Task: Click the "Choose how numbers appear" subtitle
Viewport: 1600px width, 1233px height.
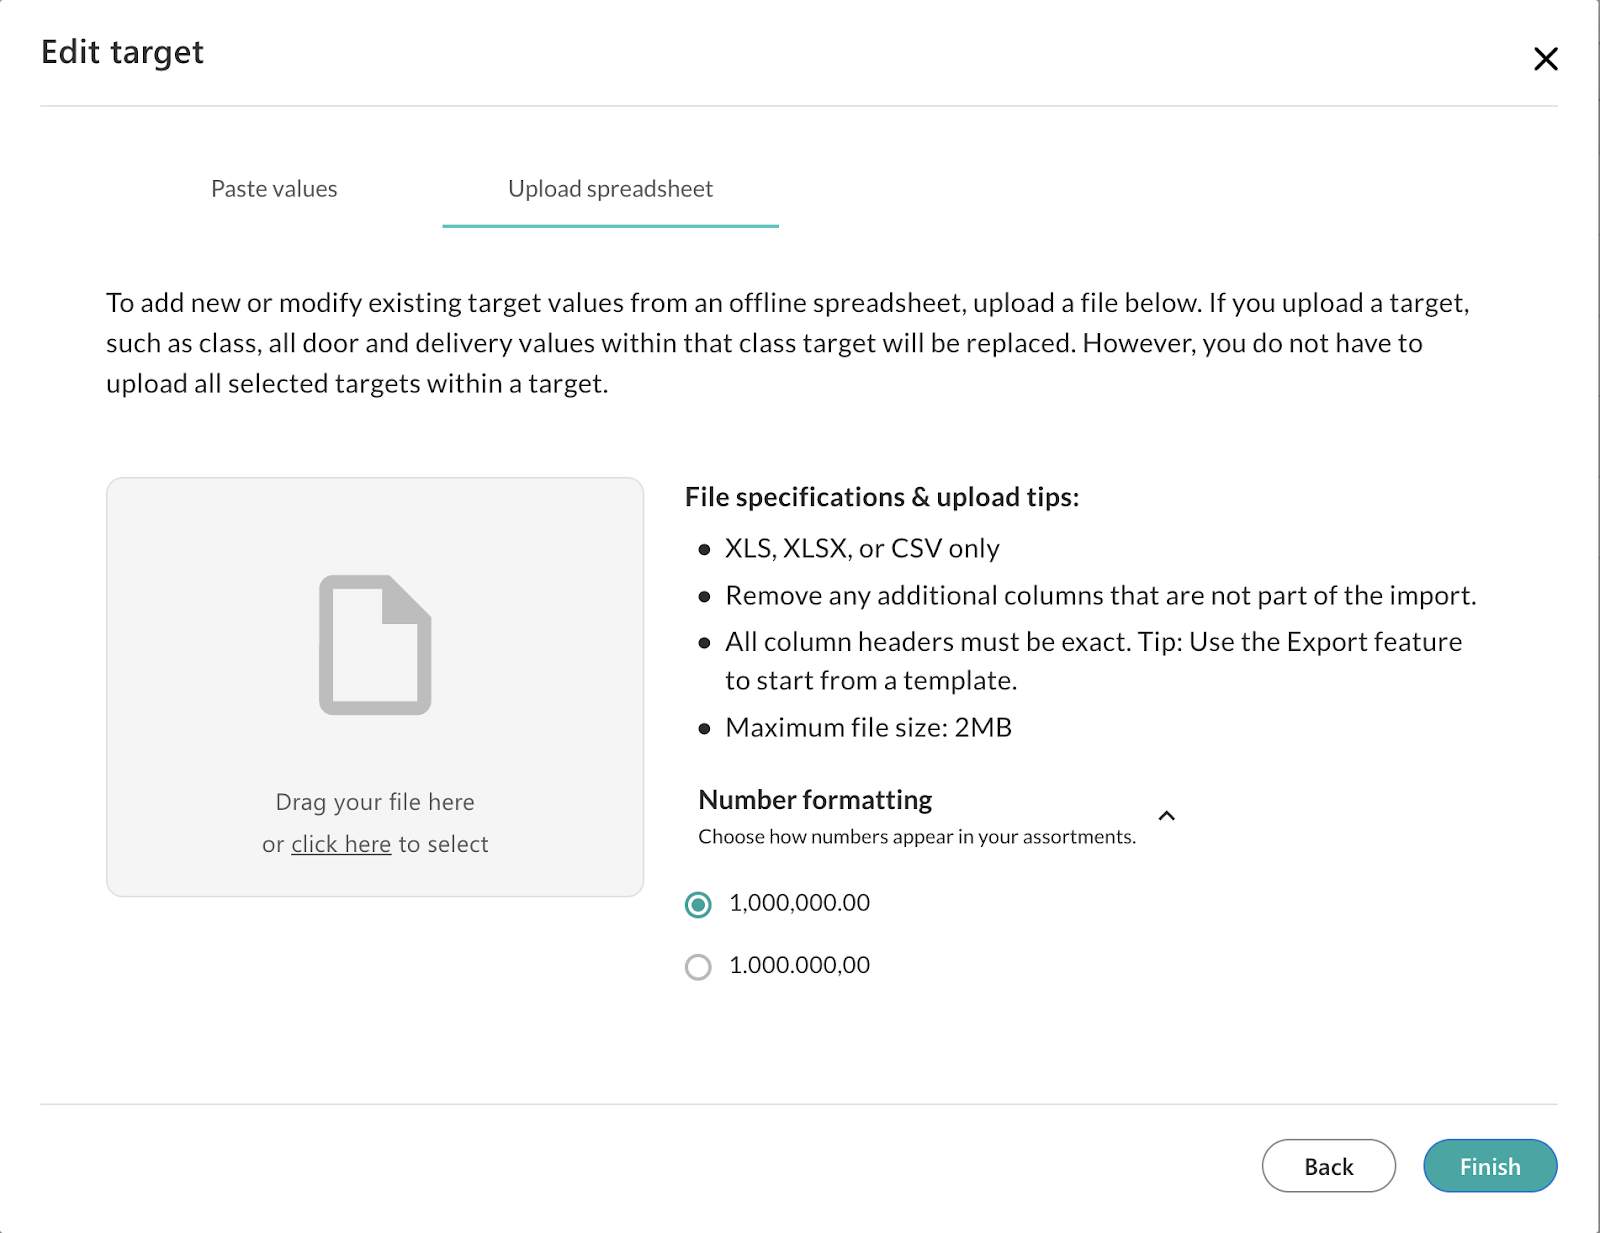Action: (x=916, y=837)
